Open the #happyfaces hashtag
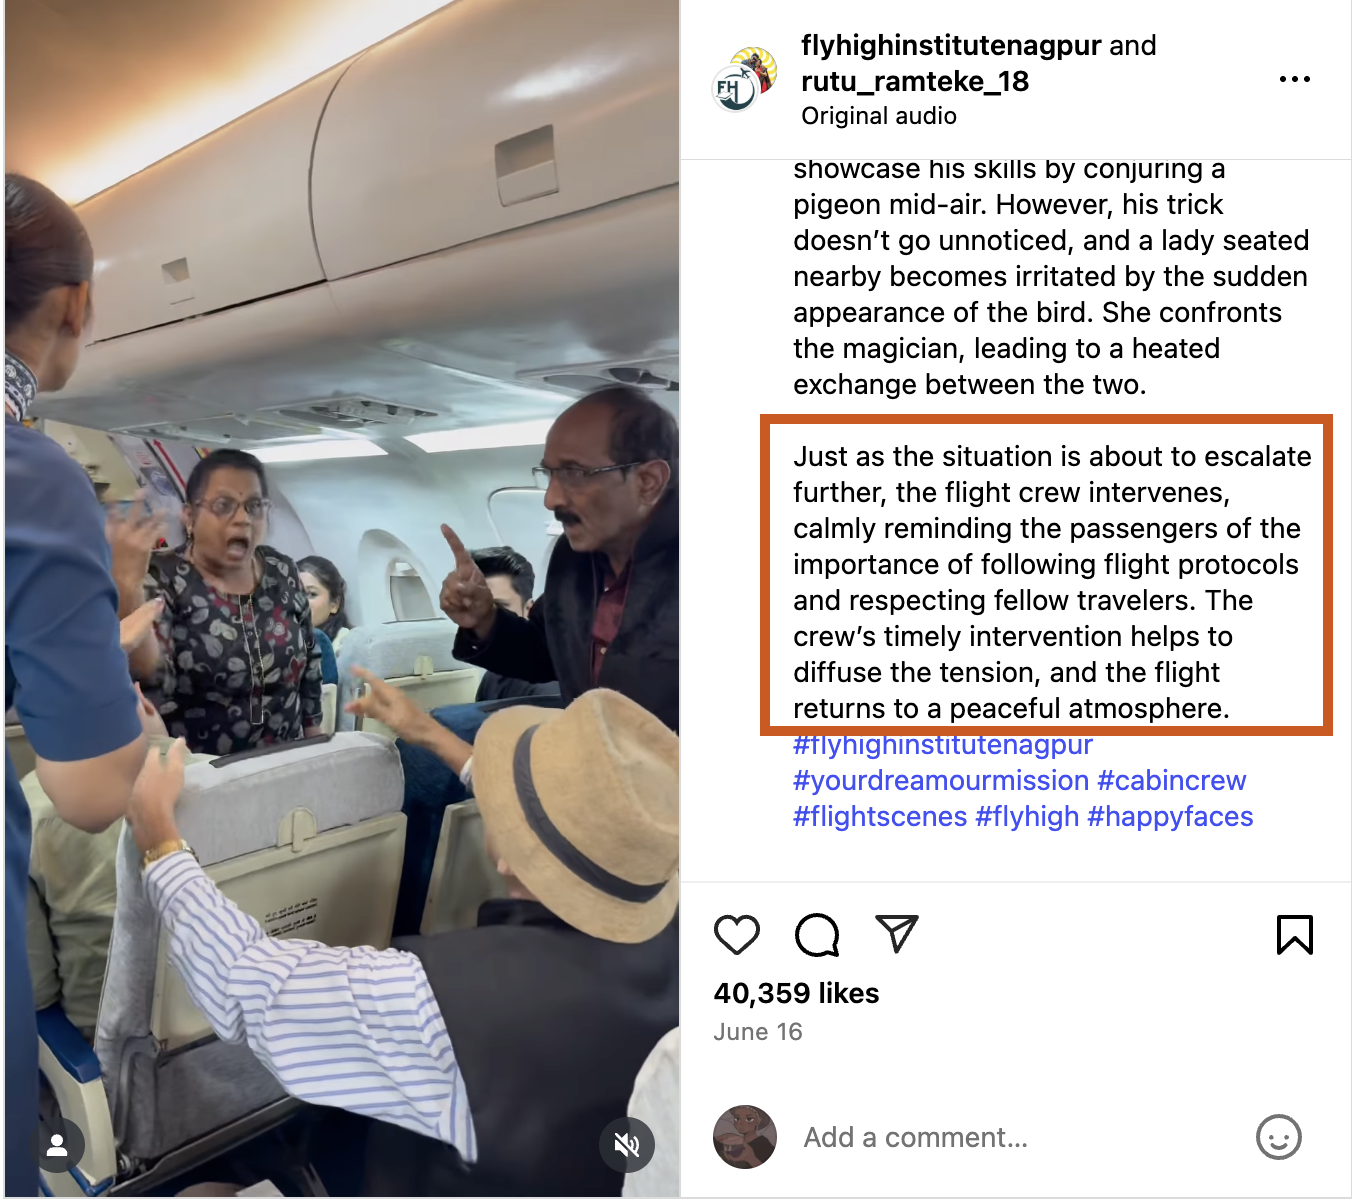Image resolution: width=1352 pixels, height=1200 pixels. [1170, 817]
